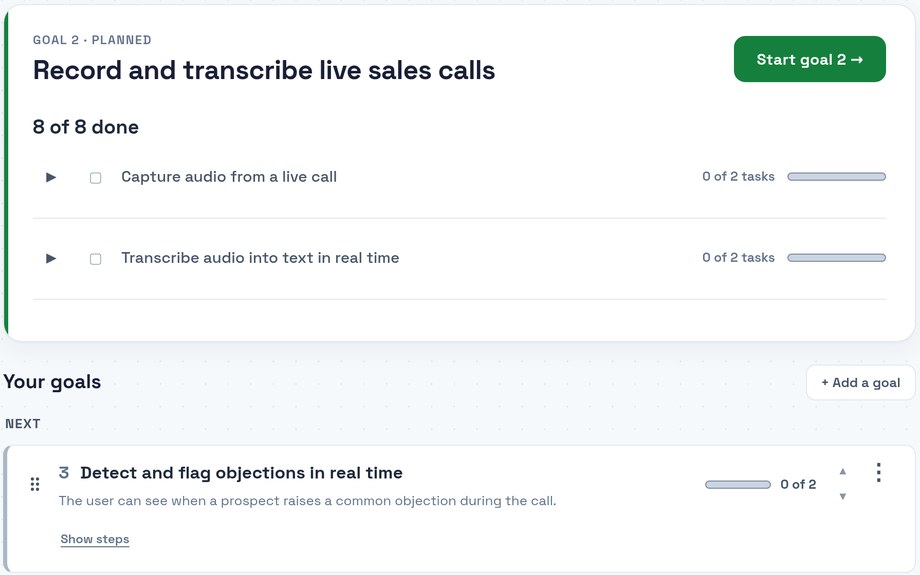Click the Capture audio progress bar
The image size is (920, 575).
pyautogui.click(x=837, y=177)
